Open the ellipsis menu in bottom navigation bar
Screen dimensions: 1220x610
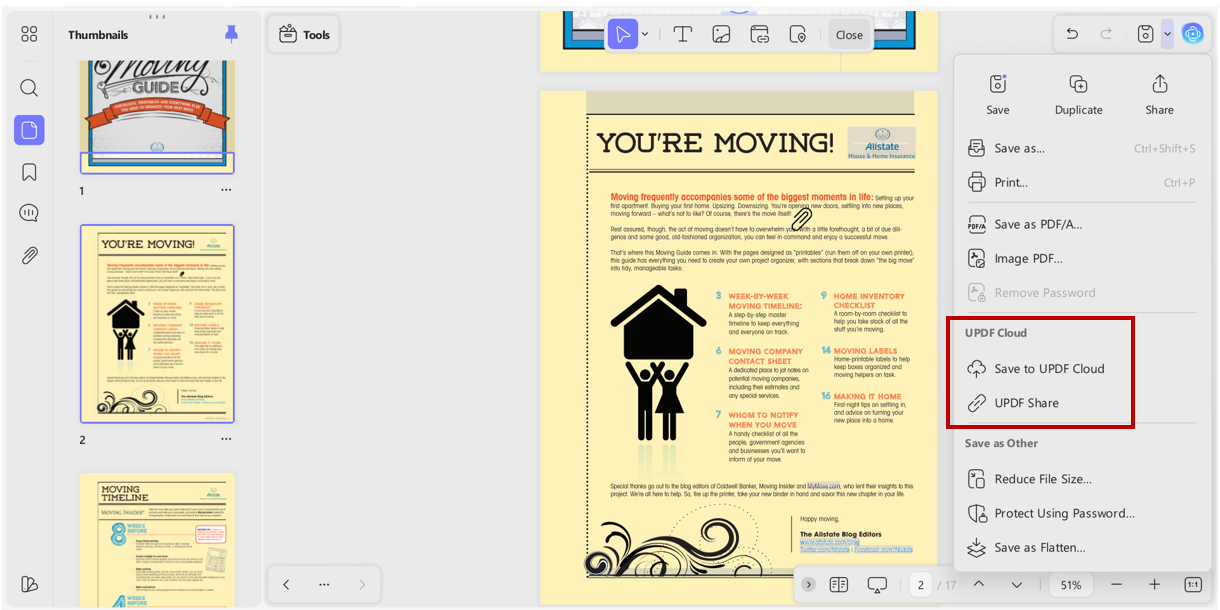click(x=324, y=584)
